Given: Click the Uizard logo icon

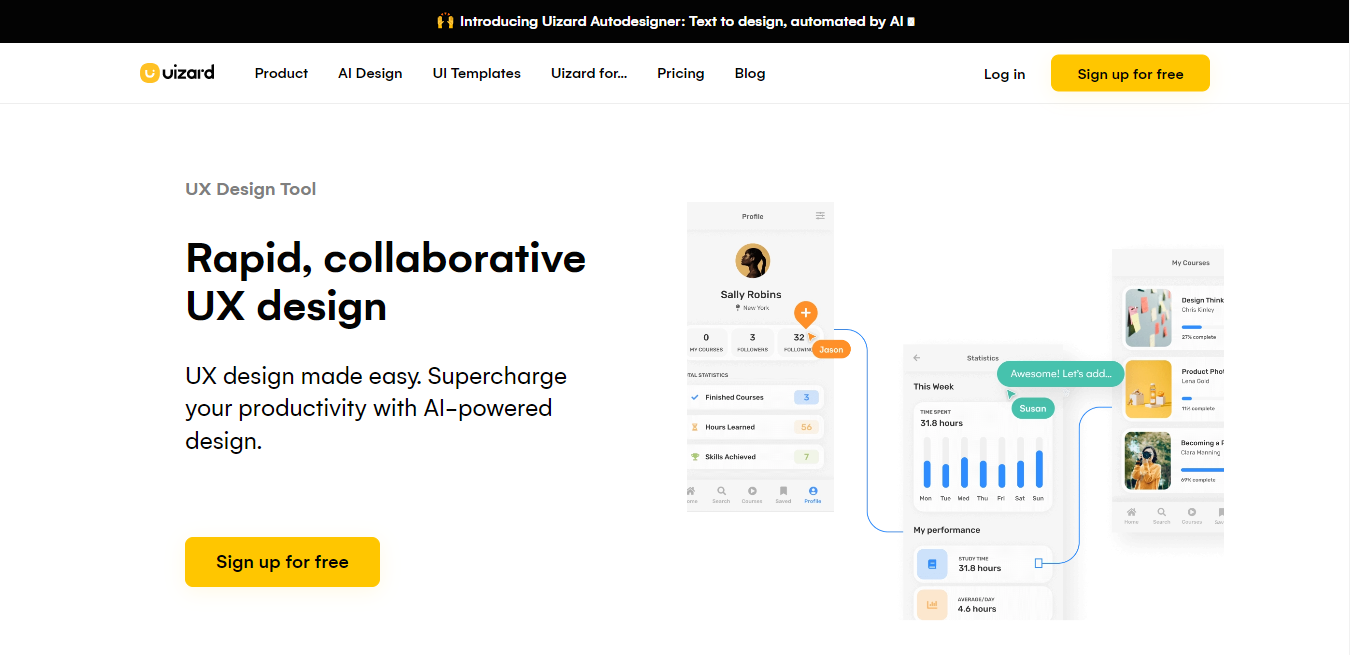Looking at the screenshot, I should 149,73.
